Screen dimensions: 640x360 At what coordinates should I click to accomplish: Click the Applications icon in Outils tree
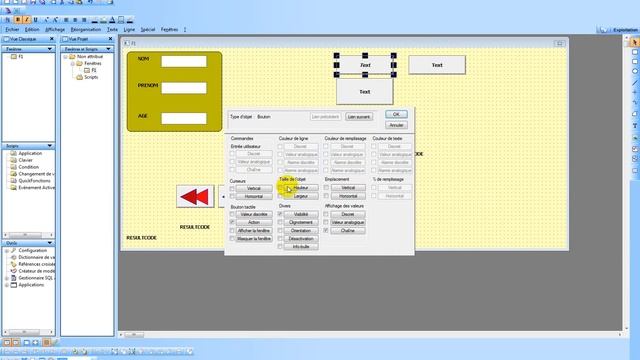(x=13, y=285)
